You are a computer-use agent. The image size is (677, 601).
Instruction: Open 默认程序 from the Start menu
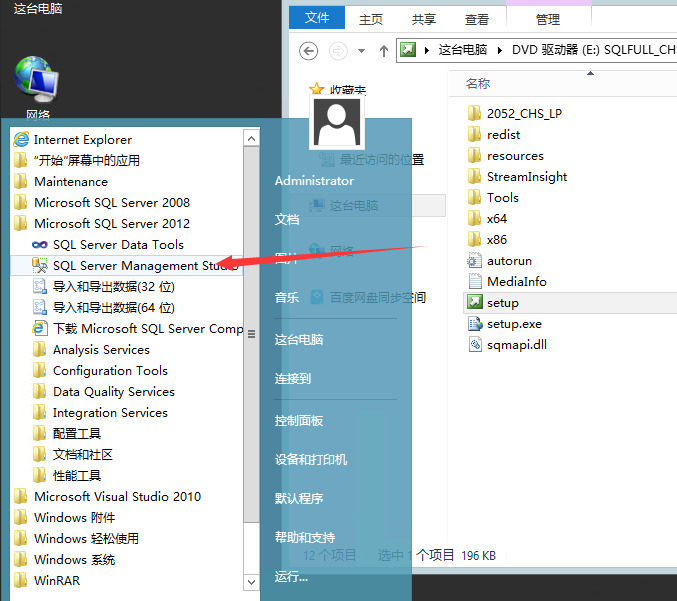point(299,498)
